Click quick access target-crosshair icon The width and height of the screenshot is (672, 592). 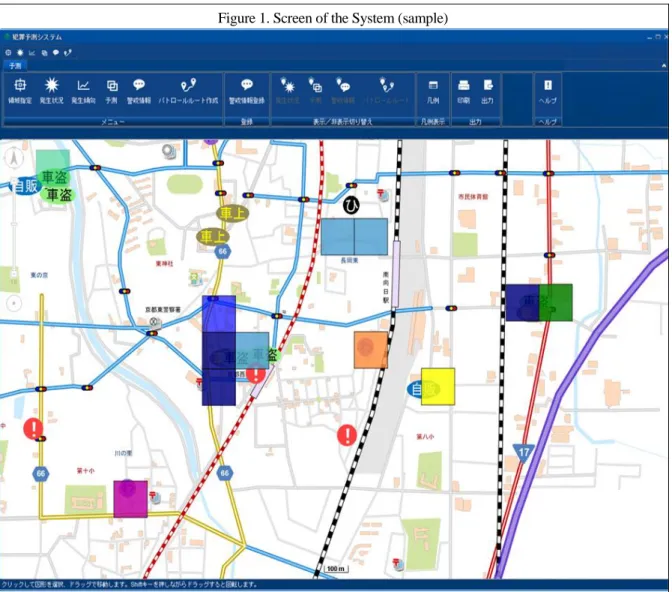pos(8,53)
